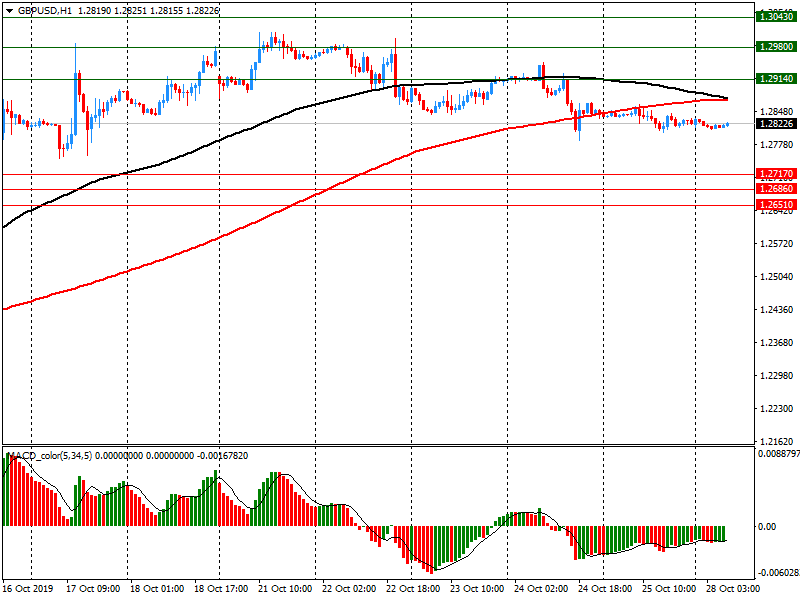Select the red 1.26510 support level label
Viewport: 800px width, 600px height.
777,205
